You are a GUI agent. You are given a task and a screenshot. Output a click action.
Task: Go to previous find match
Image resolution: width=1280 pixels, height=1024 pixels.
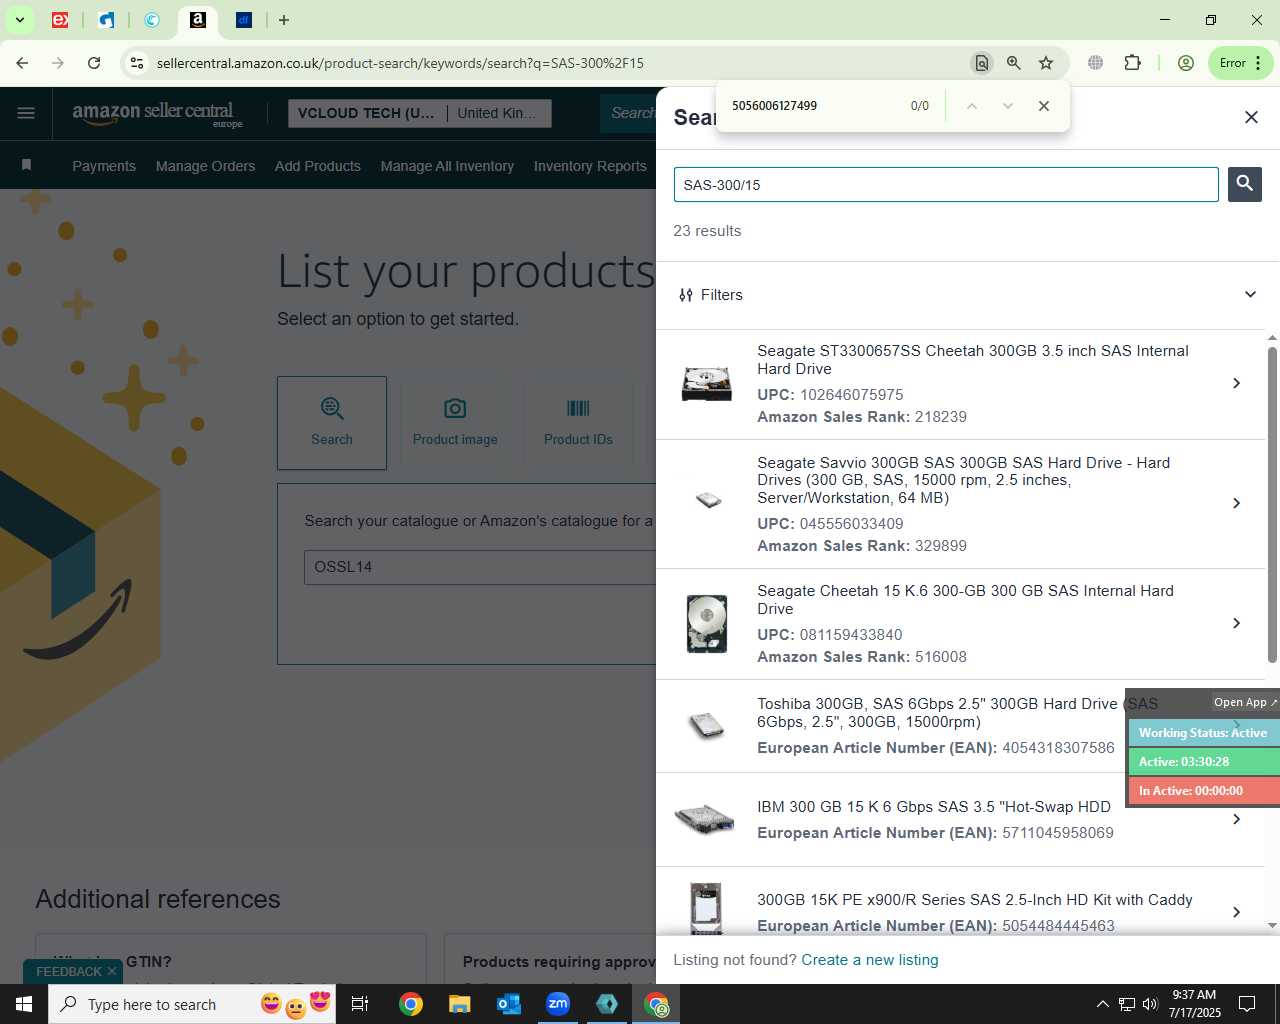971,106
